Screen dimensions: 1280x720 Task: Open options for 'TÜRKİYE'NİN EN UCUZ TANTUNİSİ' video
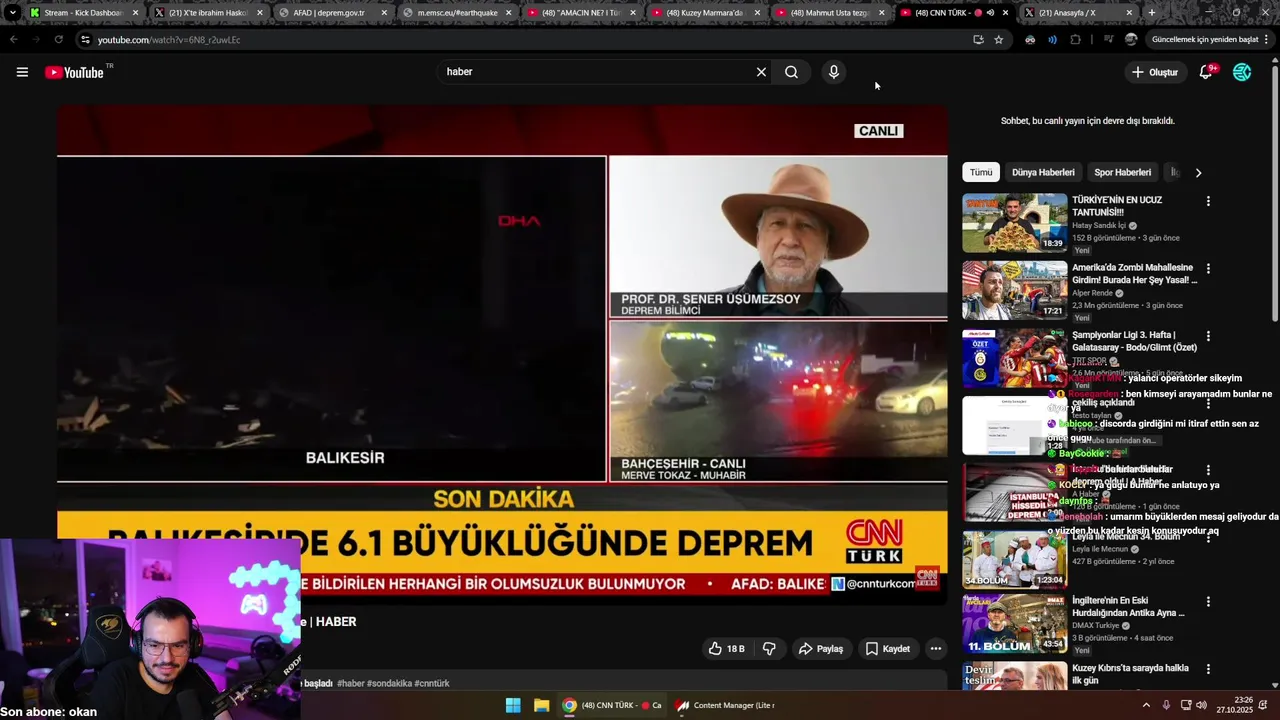[1208, 201]
